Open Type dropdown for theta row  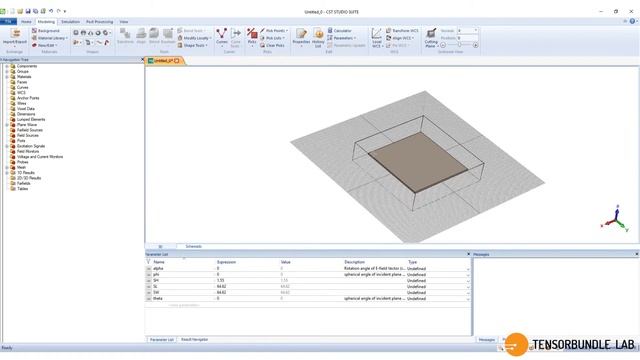point(468,299)
